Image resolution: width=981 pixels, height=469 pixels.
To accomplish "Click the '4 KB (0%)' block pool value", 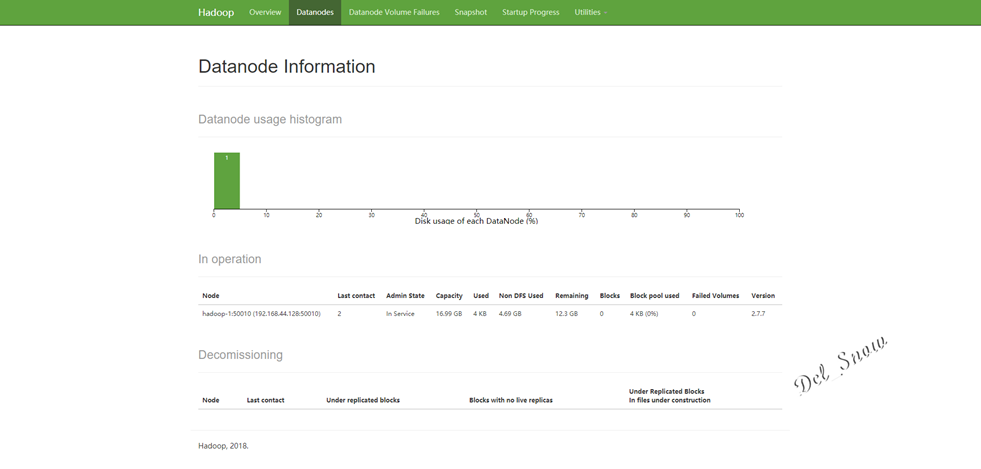I will coord(644,314).
